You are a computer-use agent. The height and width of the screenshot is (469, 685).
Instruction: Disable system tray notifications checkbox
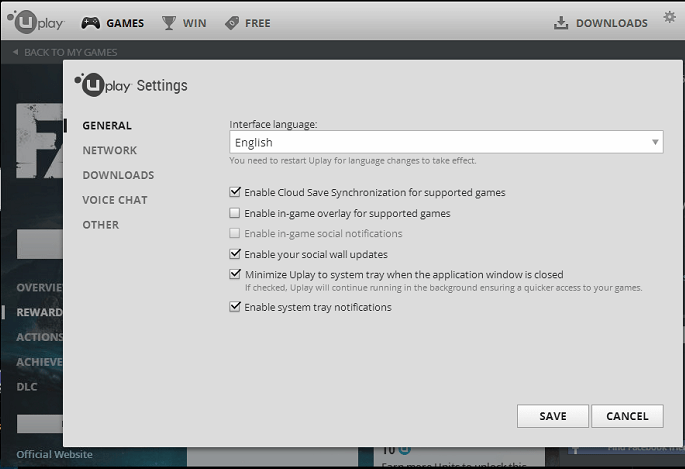click(x=235, y=307)
